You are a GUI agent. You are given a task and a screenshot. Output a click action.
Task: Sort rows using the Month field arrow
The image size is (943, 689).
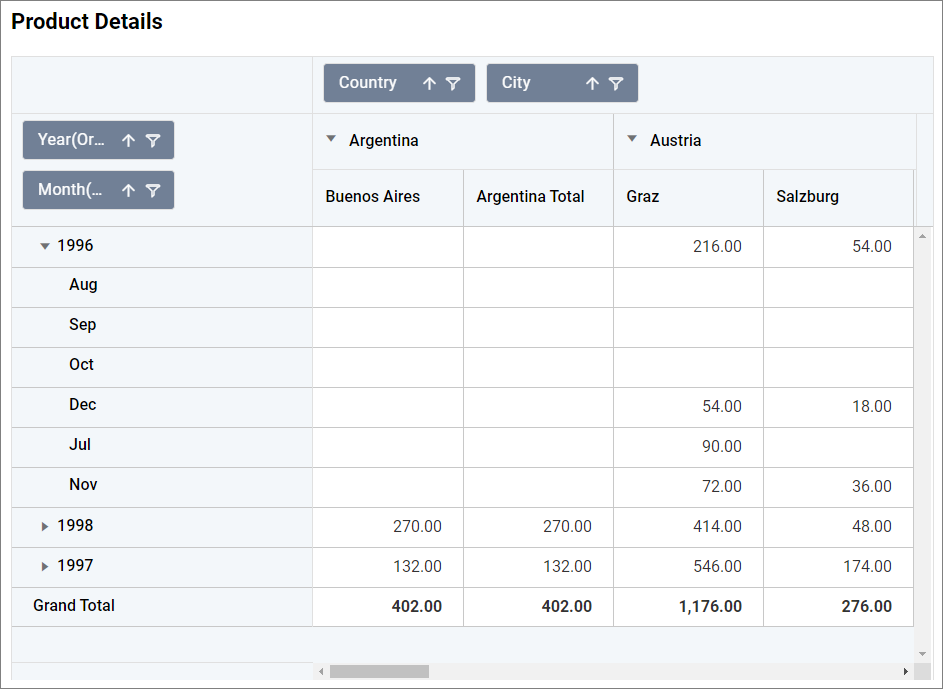(128, 191)
